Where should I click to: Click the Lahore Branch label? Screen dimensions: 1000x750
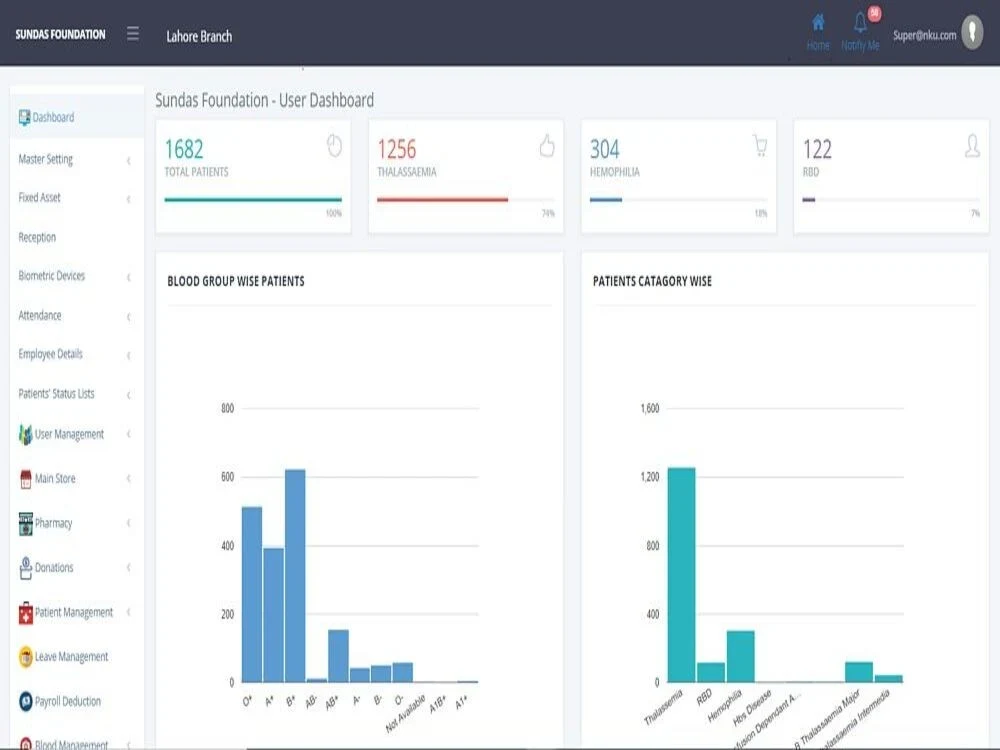coord(199,36)
